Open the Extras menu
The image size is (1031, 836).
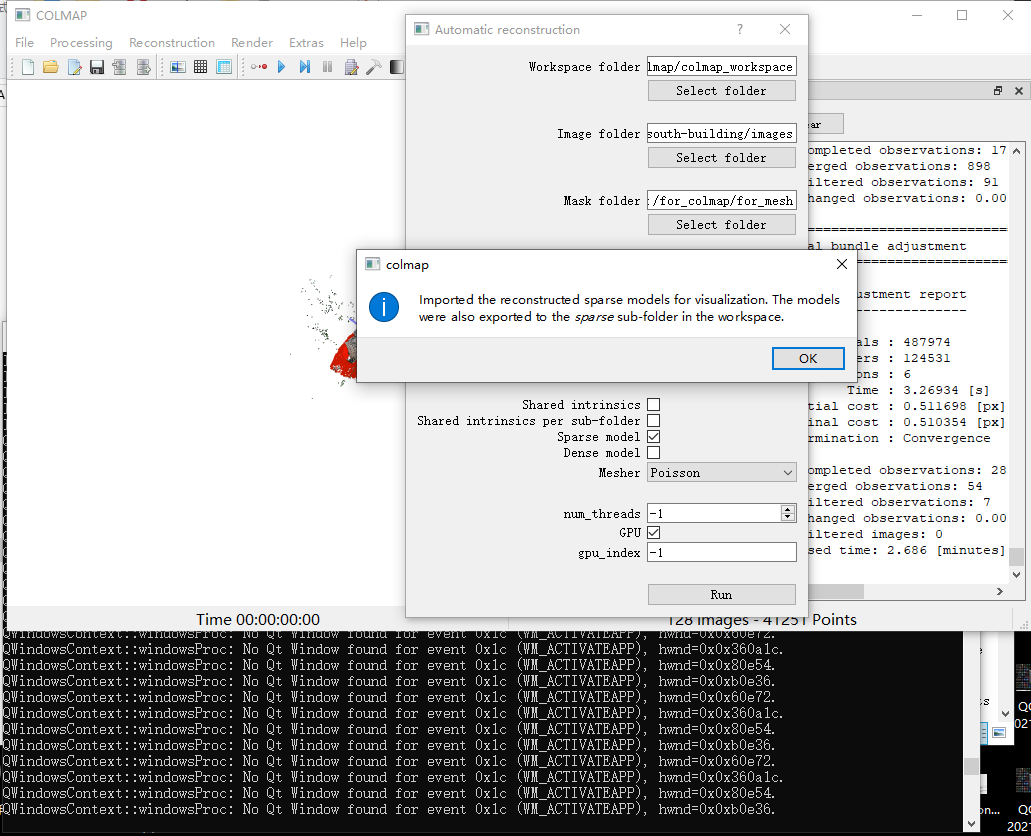click(306, 43)
